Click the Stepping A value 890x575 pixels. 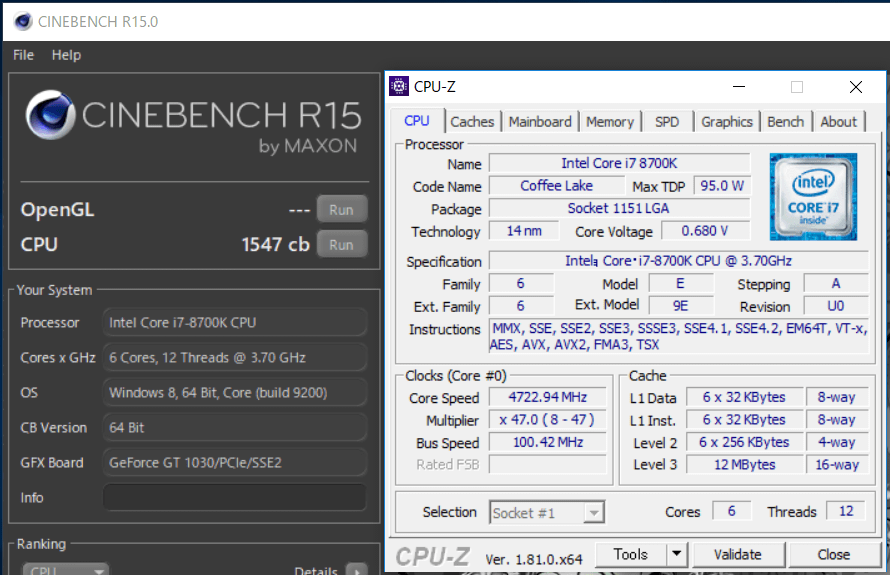pyautogui.click(x=836, y=283)
